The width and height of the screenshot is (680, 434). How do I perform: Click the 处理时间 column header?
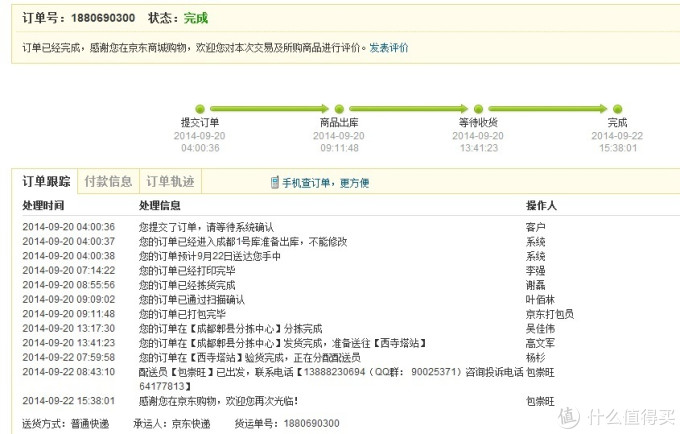point(43,205)
